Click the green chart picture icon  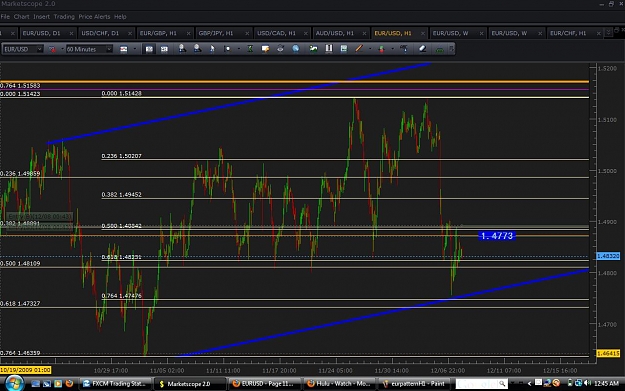pyautogui.click(x=314, y=49)
